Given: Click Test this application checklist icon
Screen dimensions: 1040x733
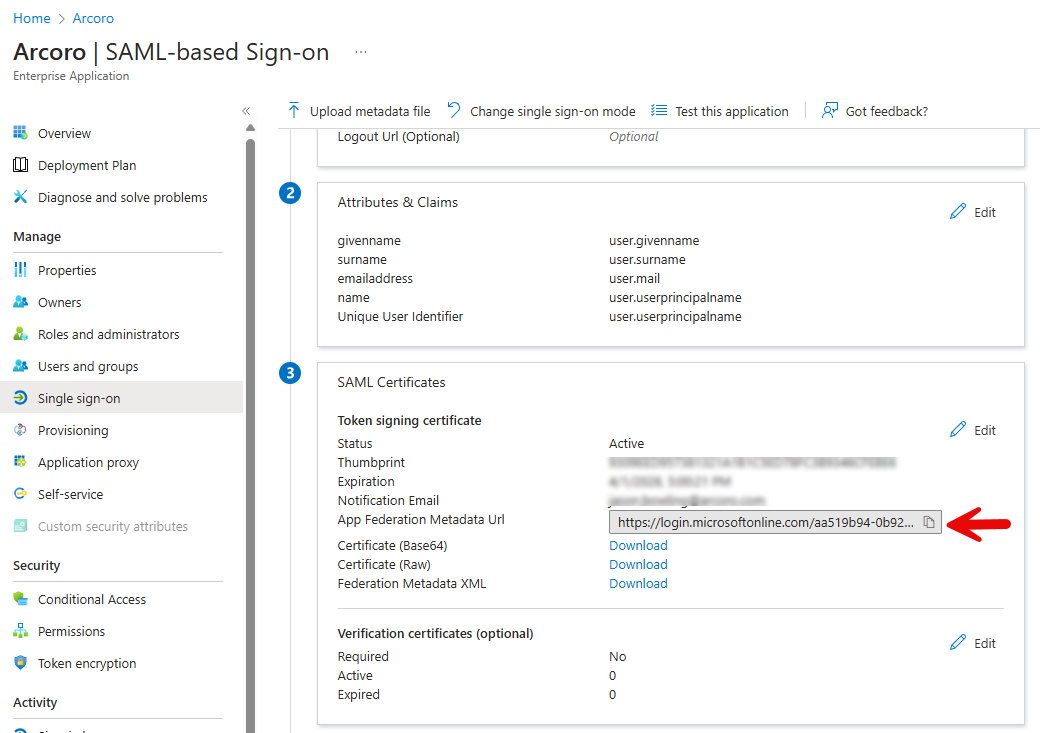Looking at the screenshot, I should pos(659,110).
